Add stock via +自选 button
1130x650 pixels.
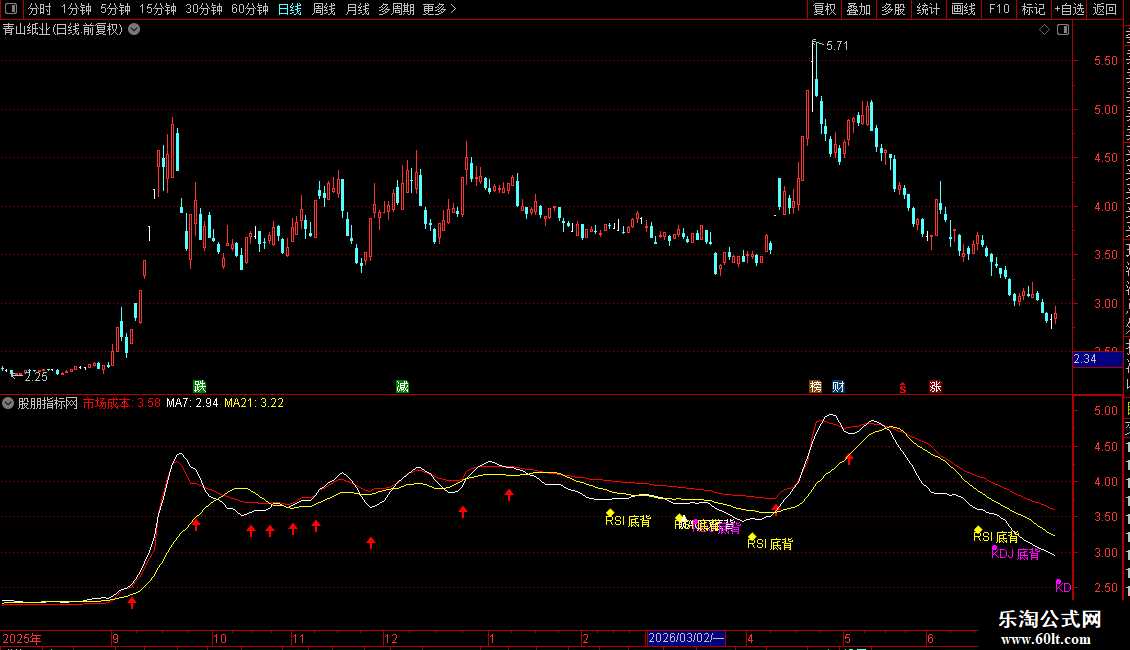tap(1069, 9)
